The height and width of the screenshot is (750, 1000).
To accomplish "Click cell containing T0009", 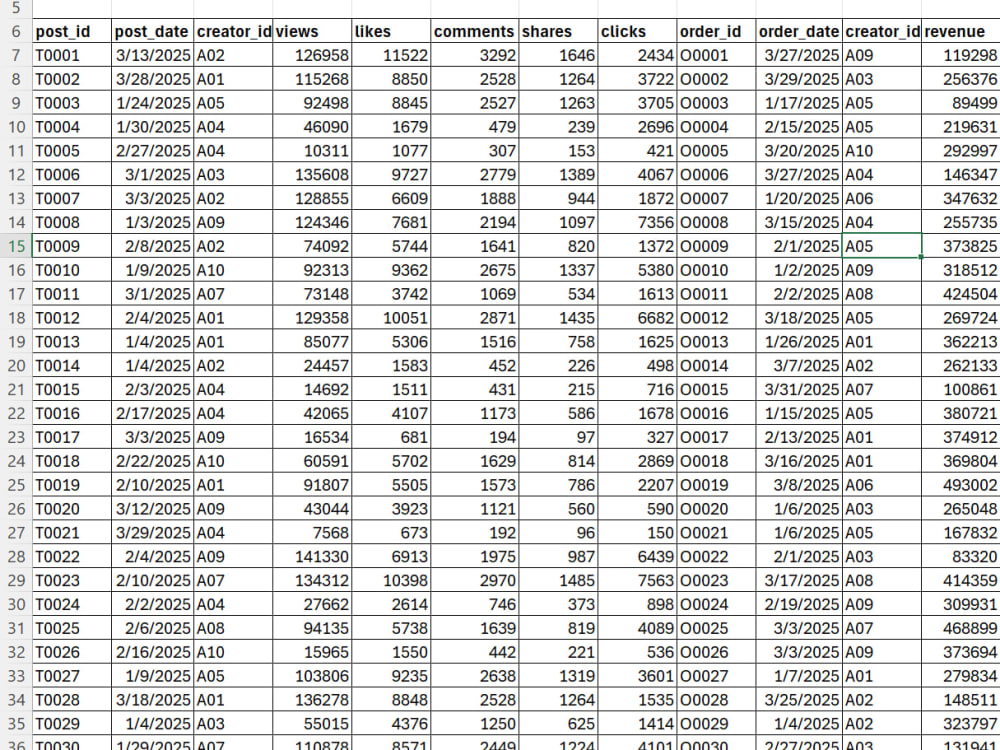I will coord(71,246).
